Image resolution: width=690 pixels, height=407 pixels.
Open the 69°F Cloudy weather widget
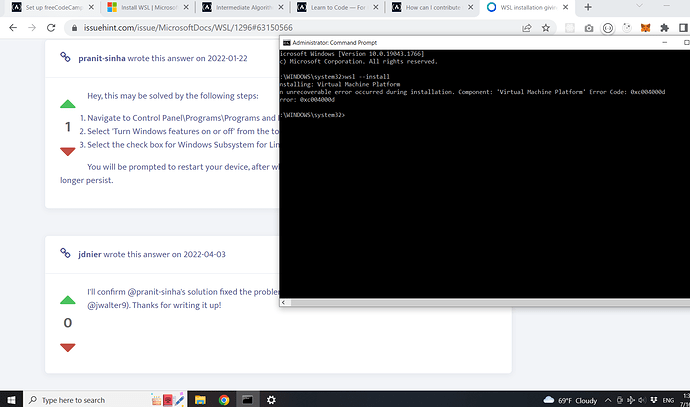coord(570,400)
